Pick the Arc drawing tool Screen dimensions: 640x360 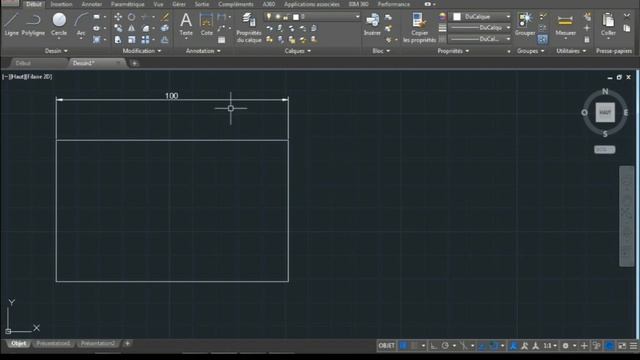tap(81, 24)
